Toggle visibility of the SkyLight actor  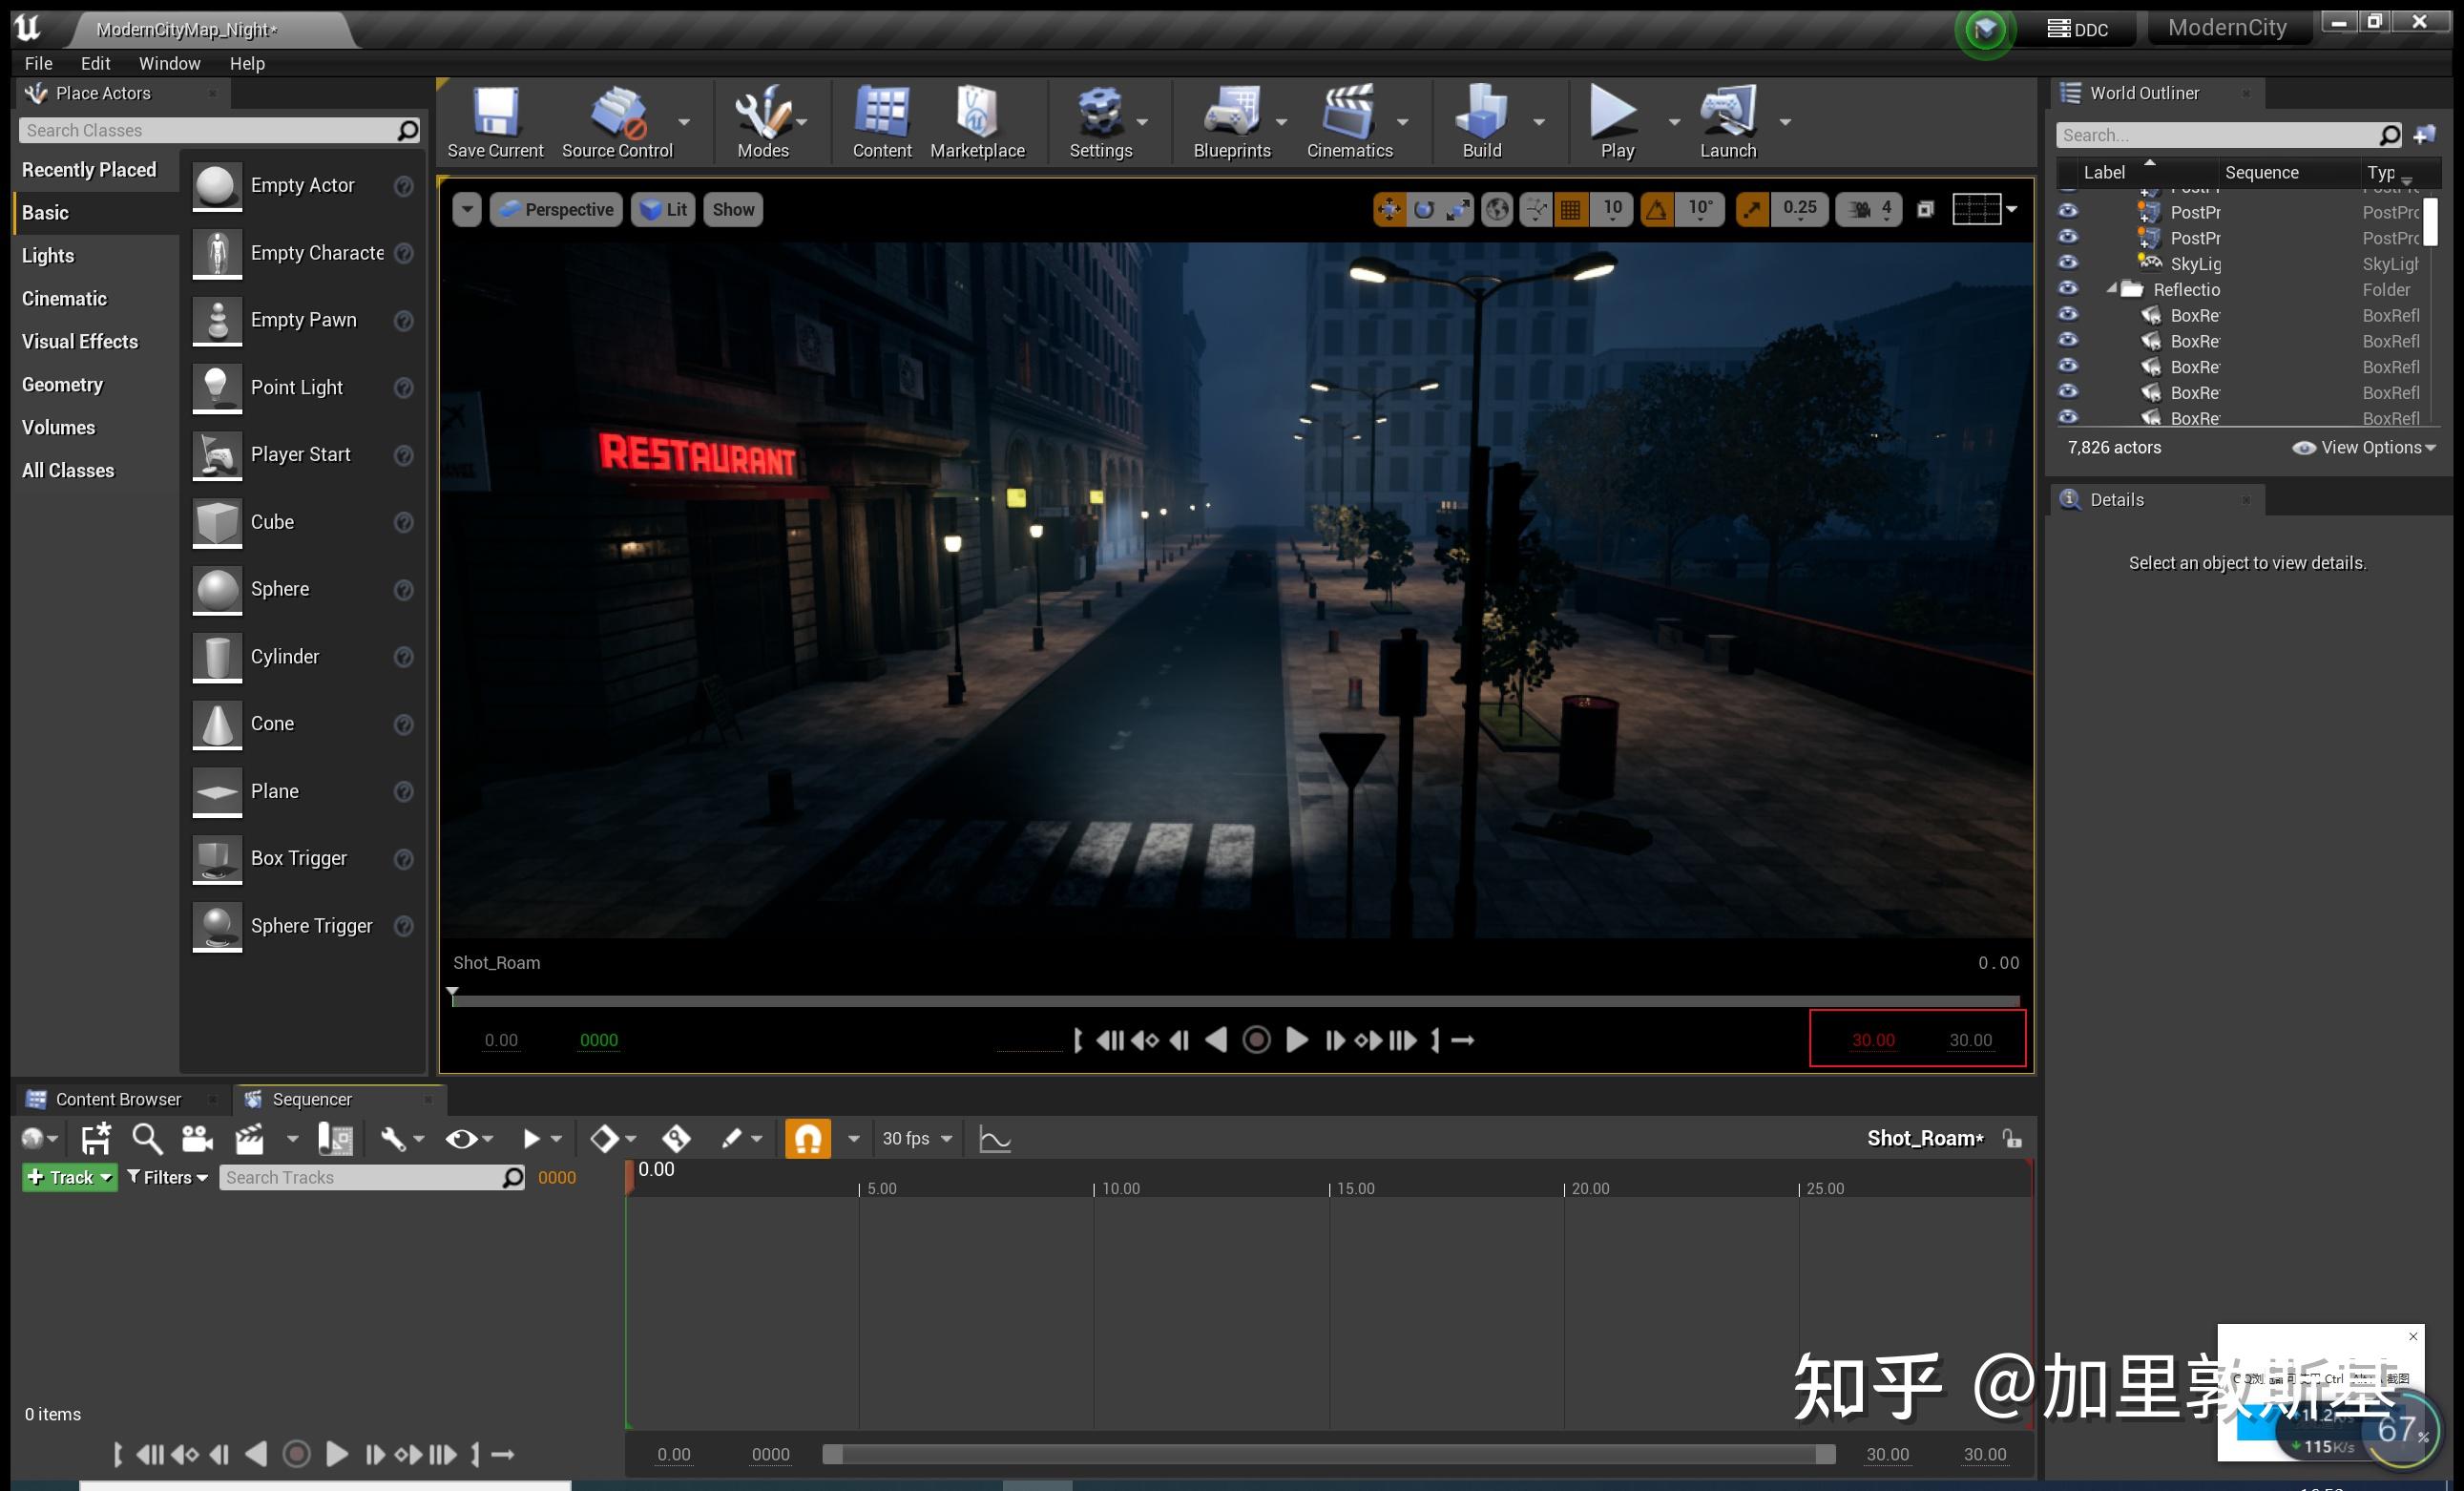point(2068,263)
